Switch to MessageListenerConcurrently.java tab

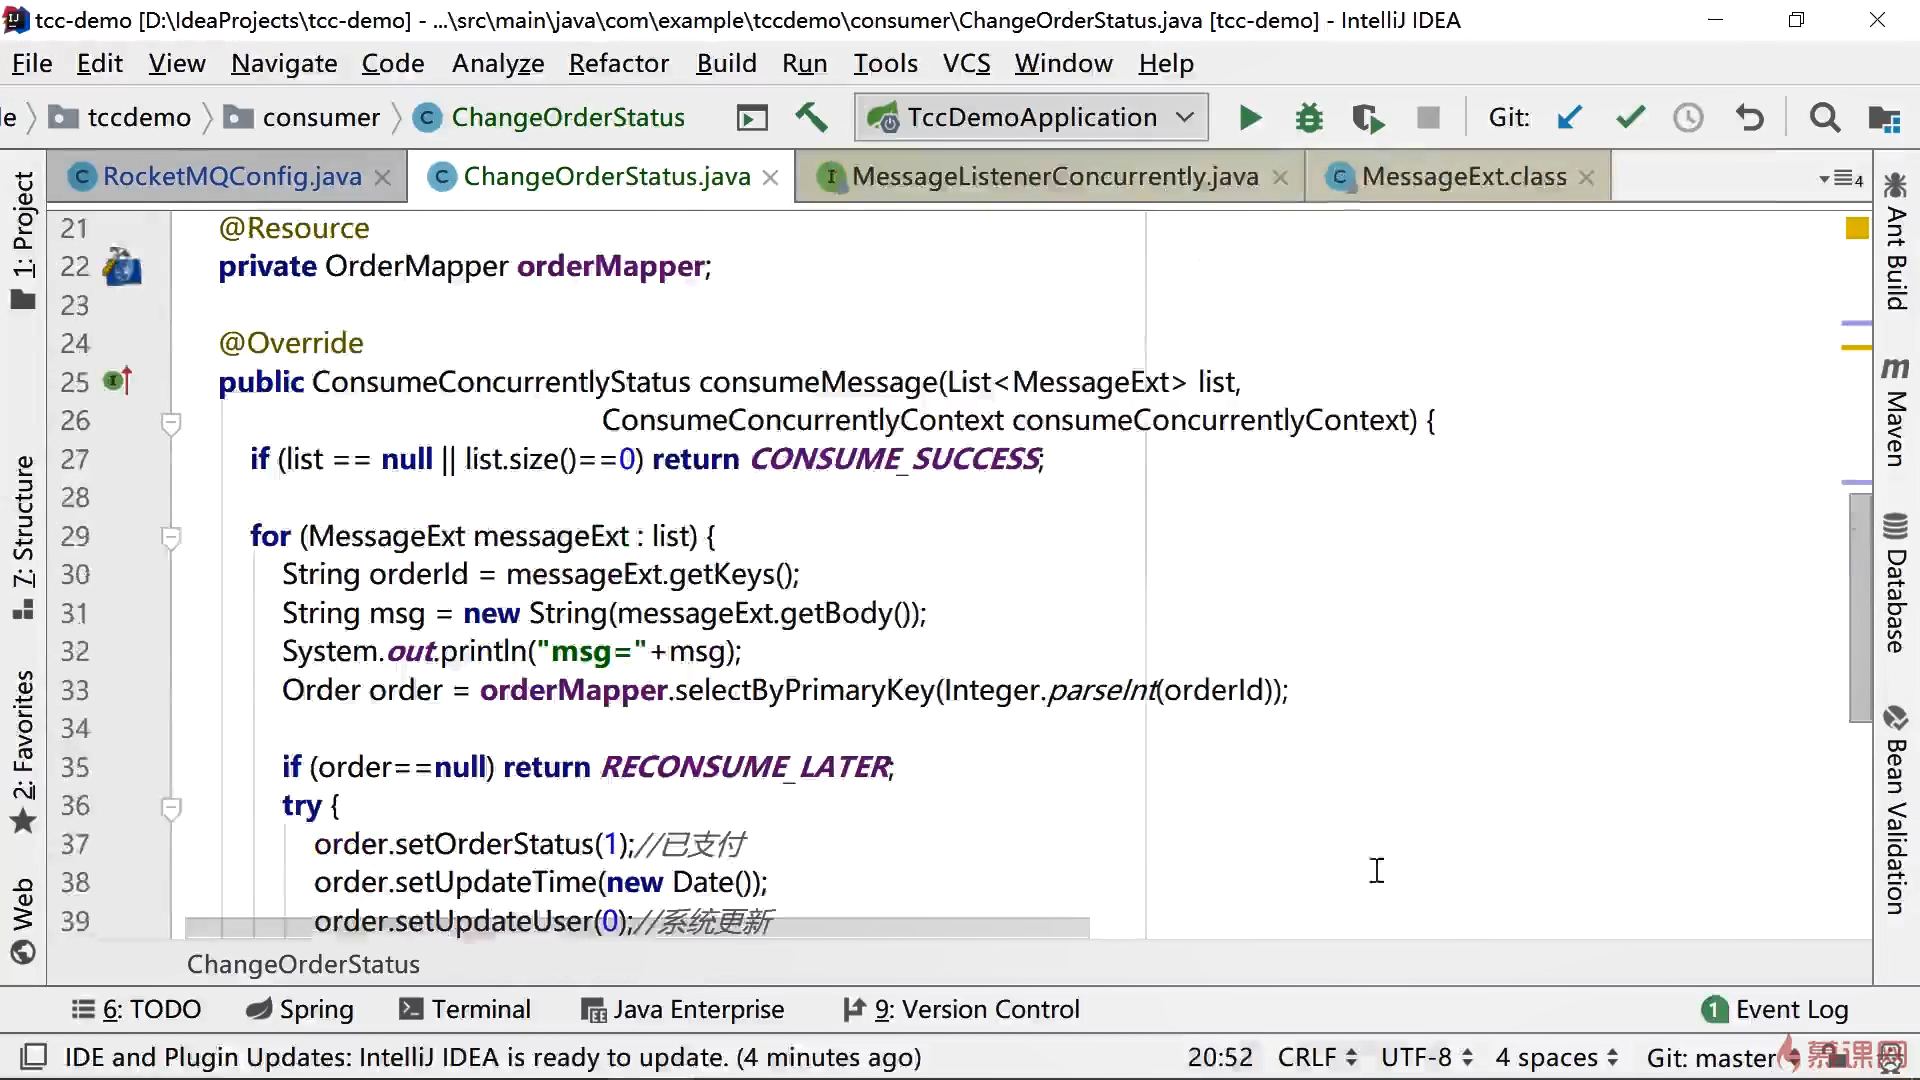(1054, 177)
